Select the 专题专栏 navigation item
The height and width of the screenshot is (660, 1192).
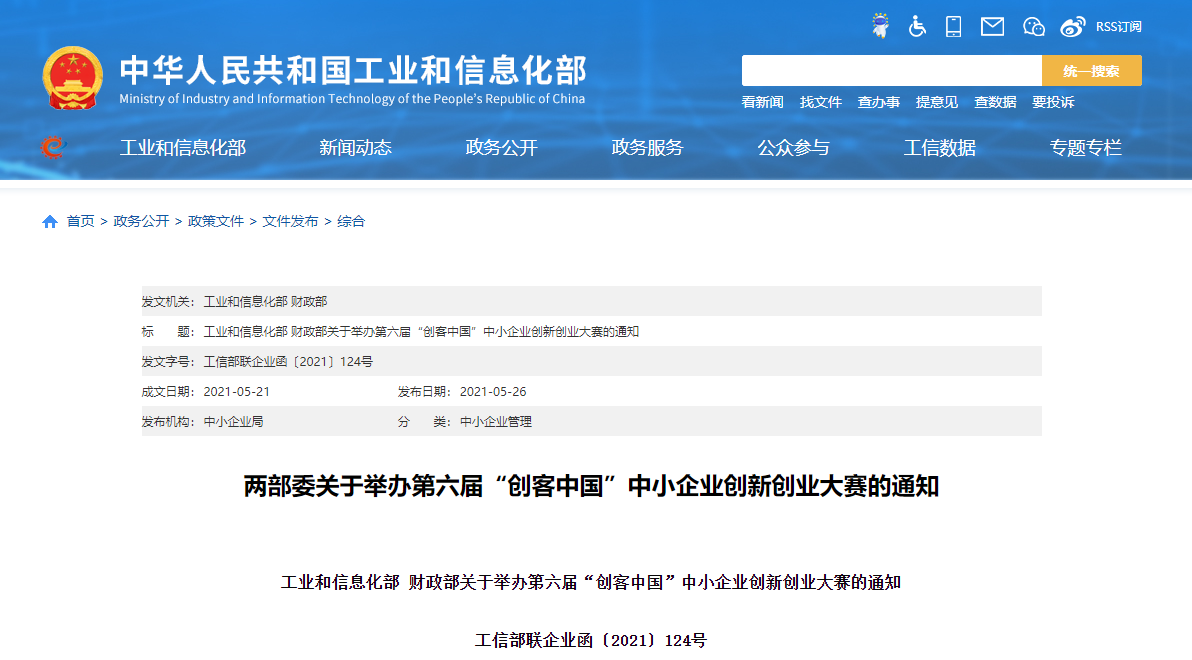click(1085, 148)
